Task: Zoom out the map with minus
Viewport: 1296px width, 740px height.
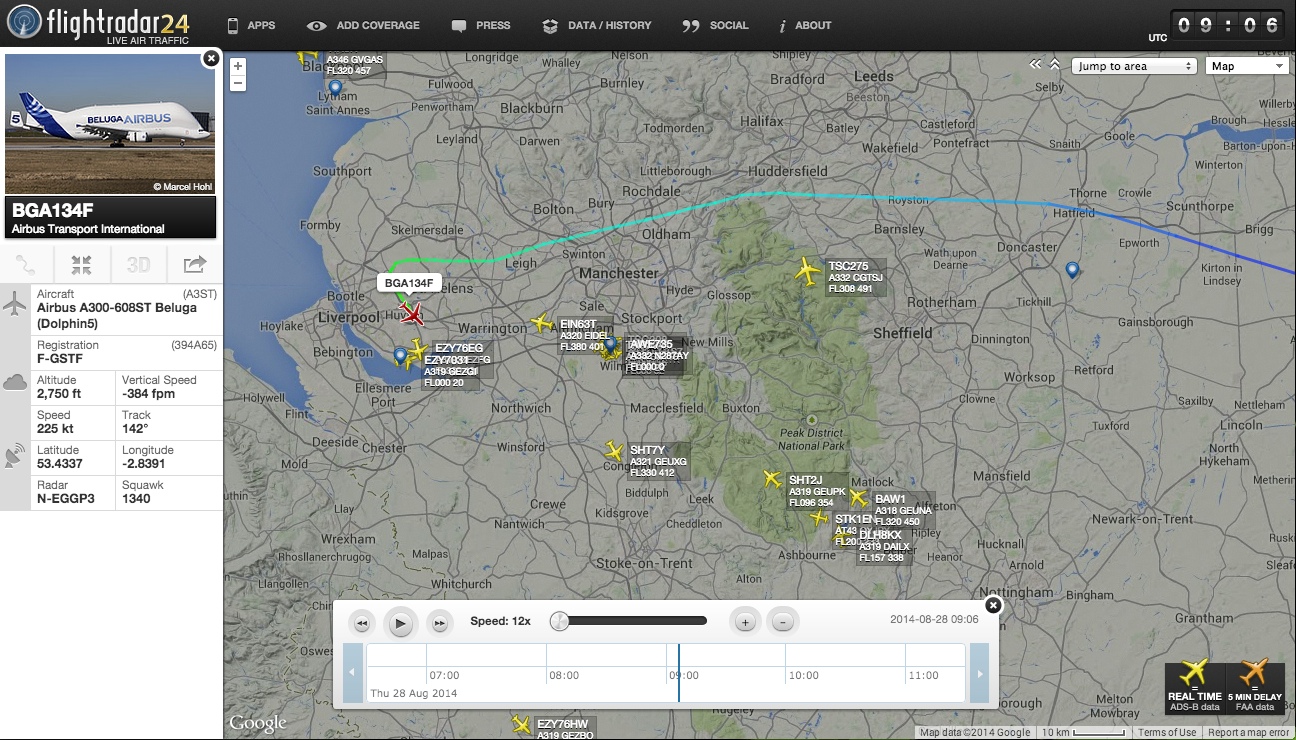Action: click(x=238, y=84)
